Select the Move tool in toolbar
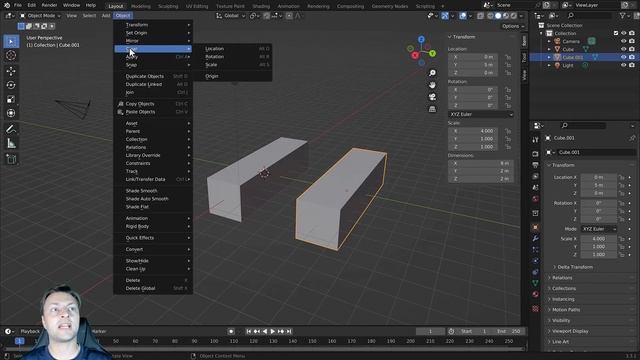This screenshot has height=360, width=640. coord(11,71)
